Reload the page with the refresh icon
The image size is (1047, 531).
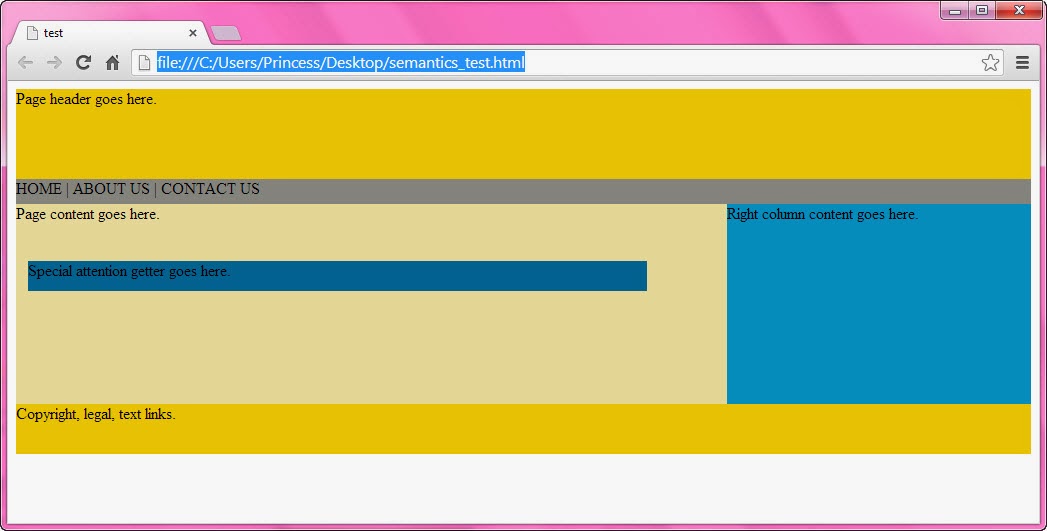(x=83, y=62)
